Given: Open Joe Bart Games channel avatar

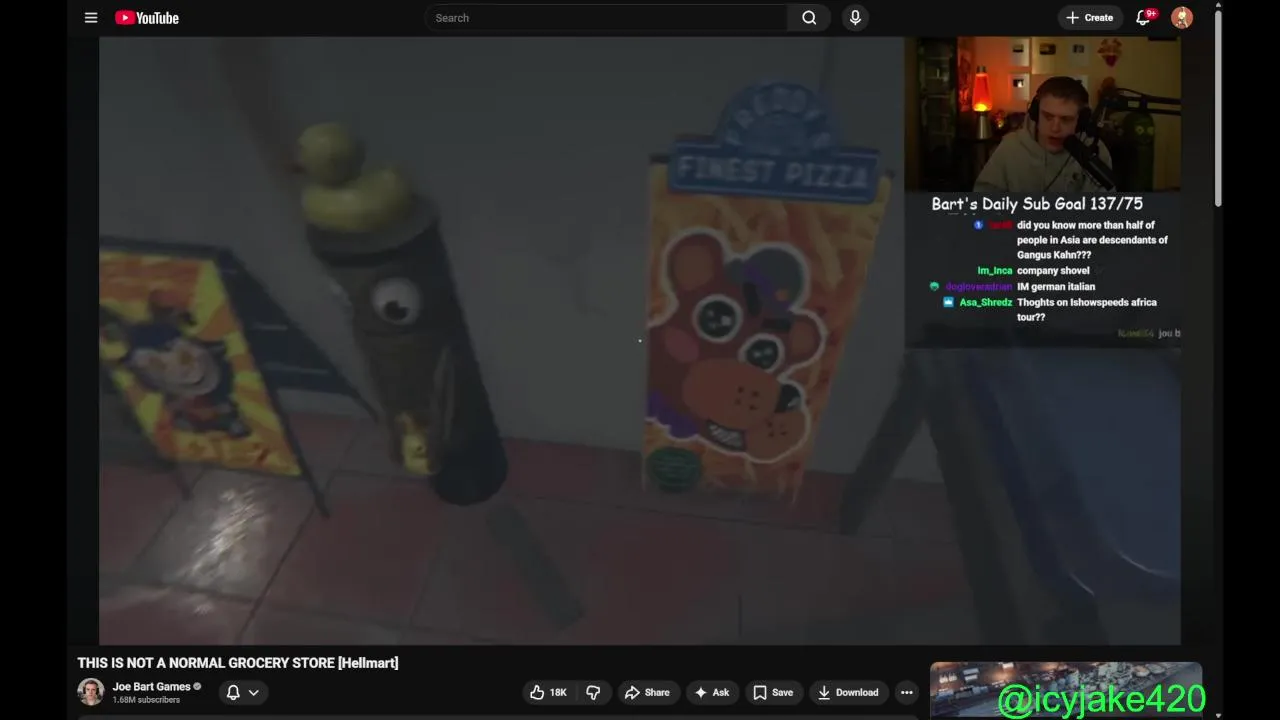Looking at the screenshot, I should pos(91,692).
